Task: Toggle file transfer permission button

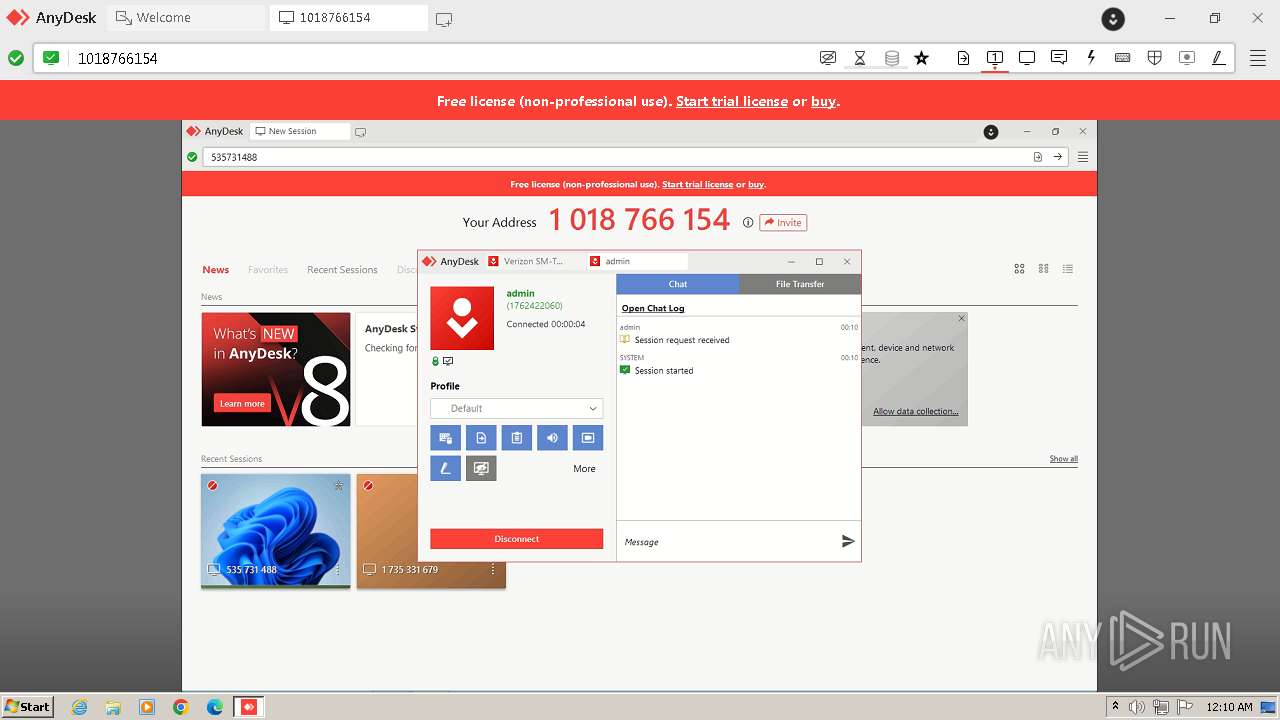Action: click(x=481, y=438)
